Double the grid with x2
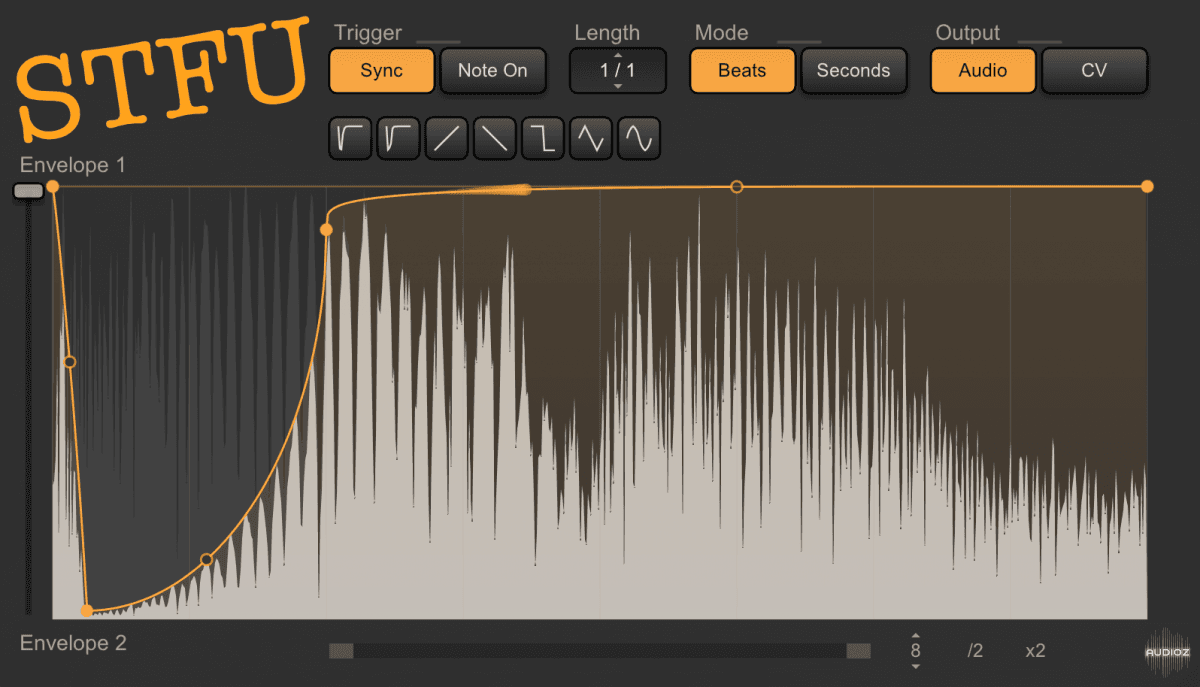This screenshot has width=1200, height=687. click(1035, 651)
